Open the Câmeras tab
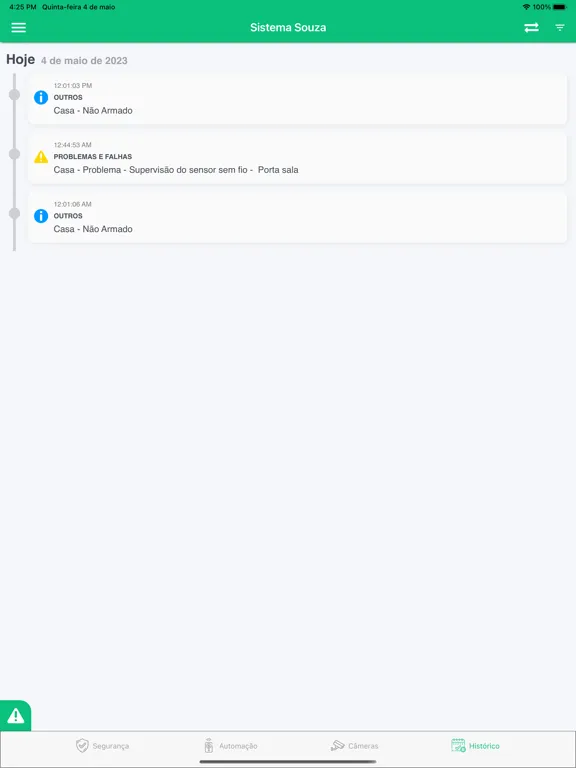 355,746
